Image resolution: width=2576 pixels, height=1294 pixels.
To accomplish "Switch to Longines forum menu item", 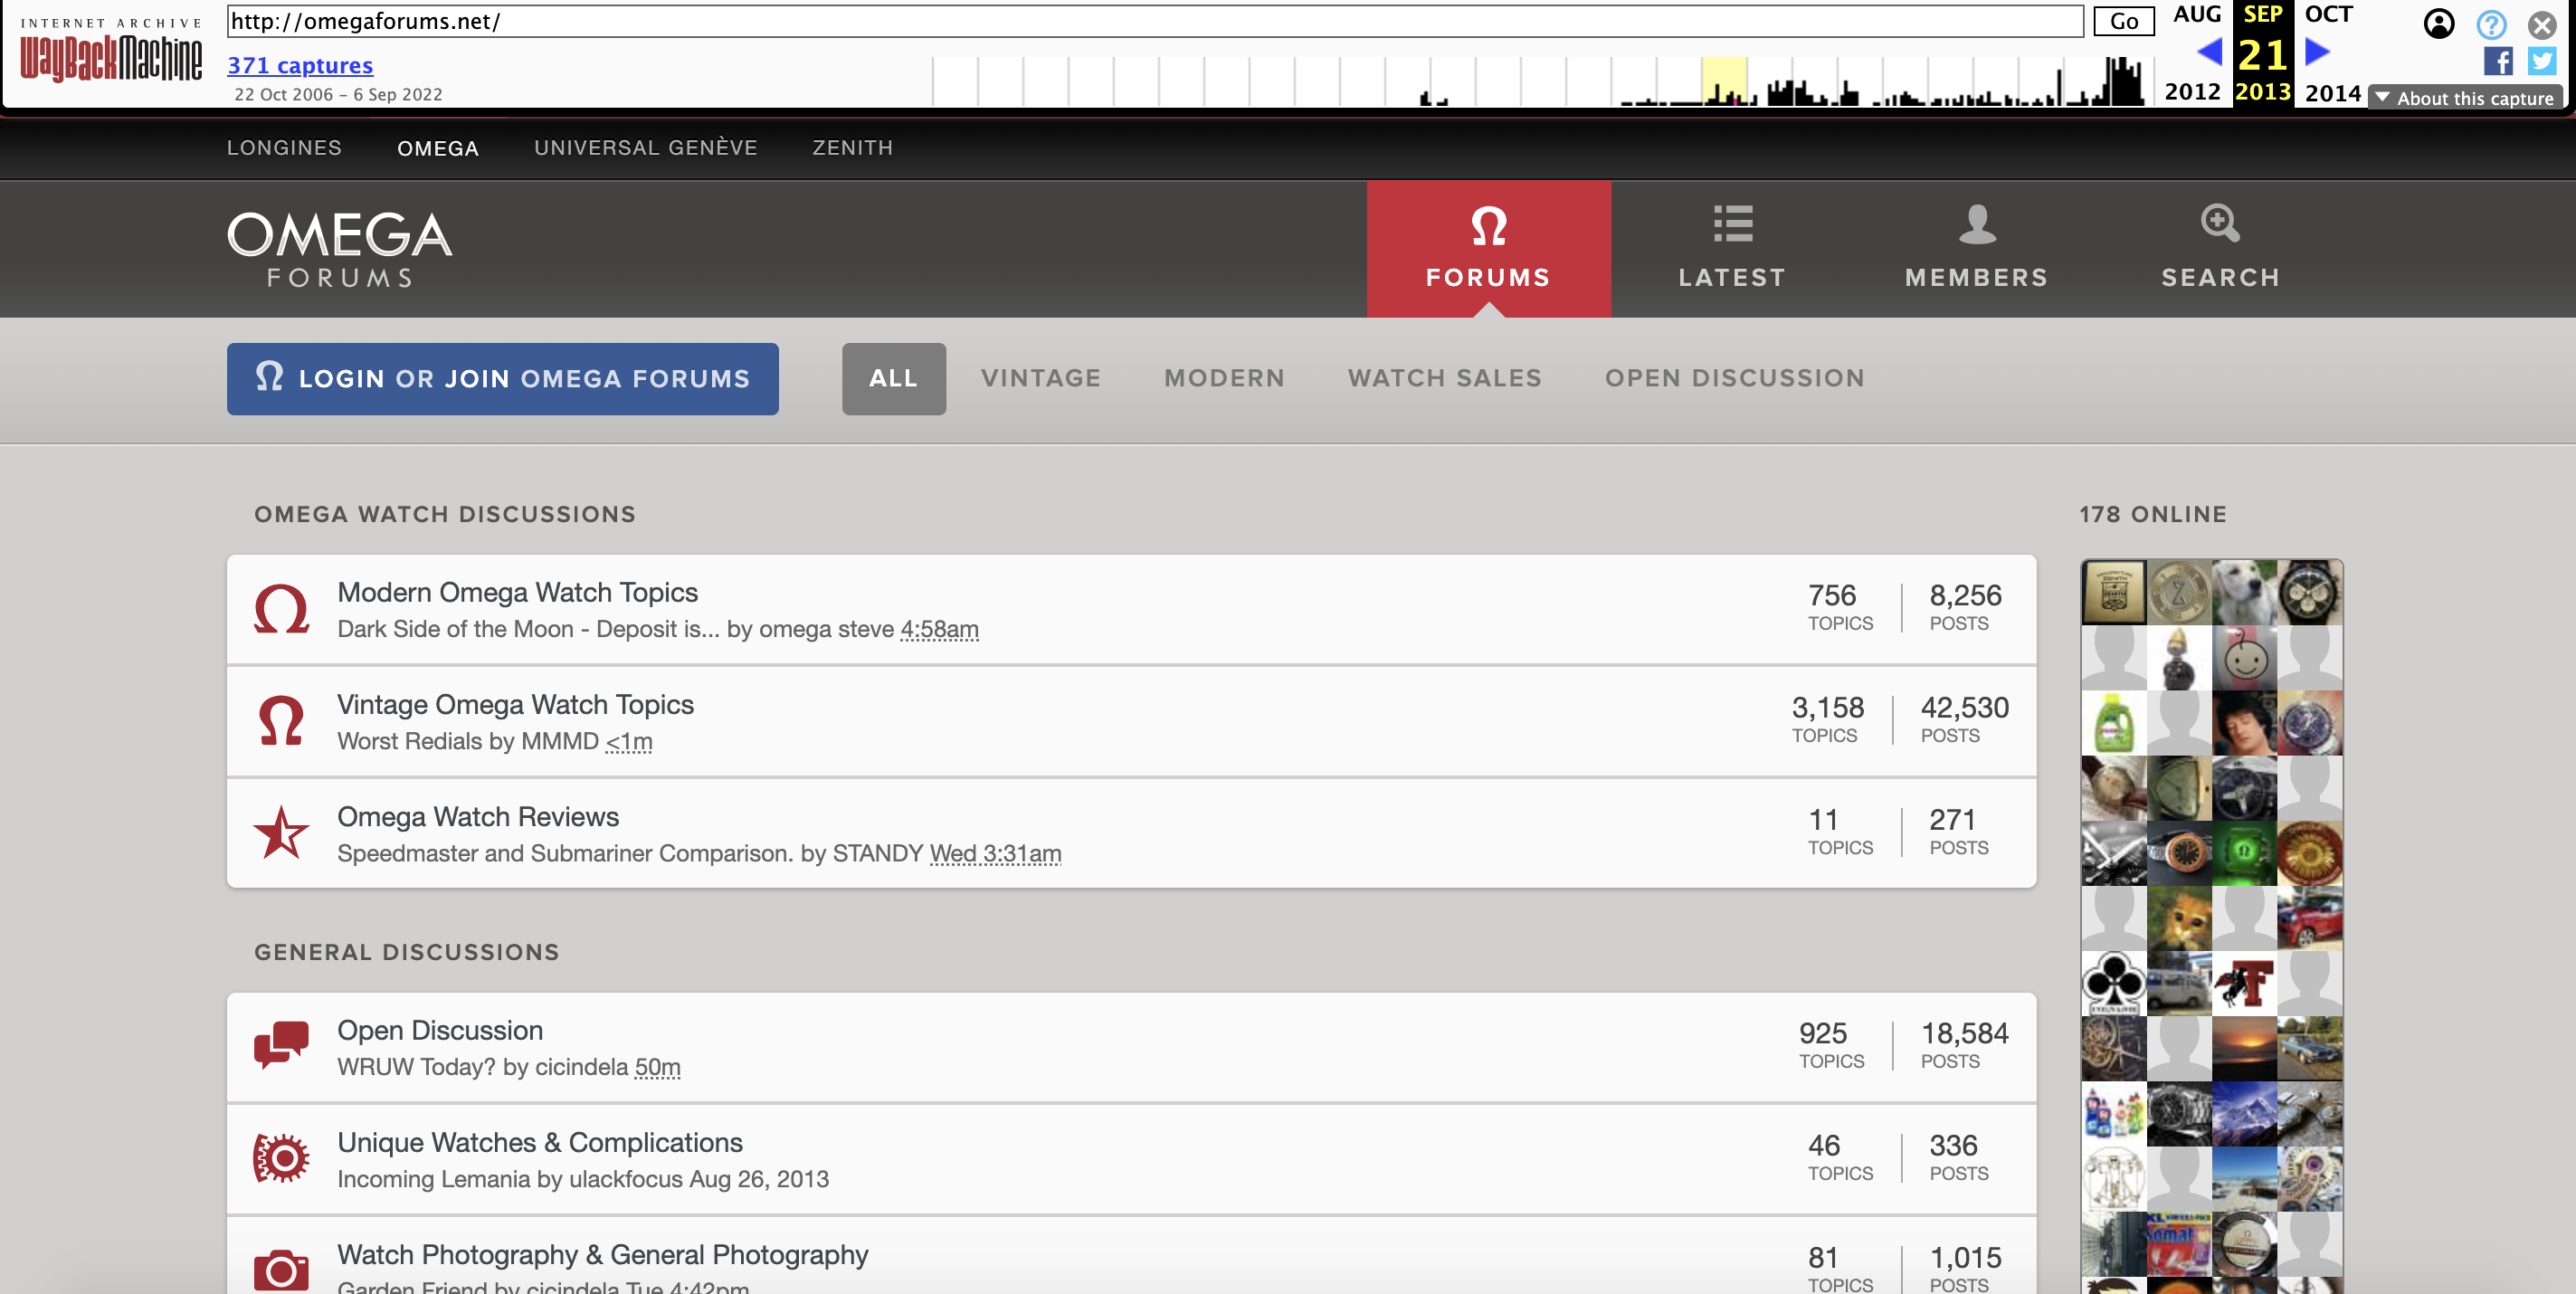I will [284, 148].
